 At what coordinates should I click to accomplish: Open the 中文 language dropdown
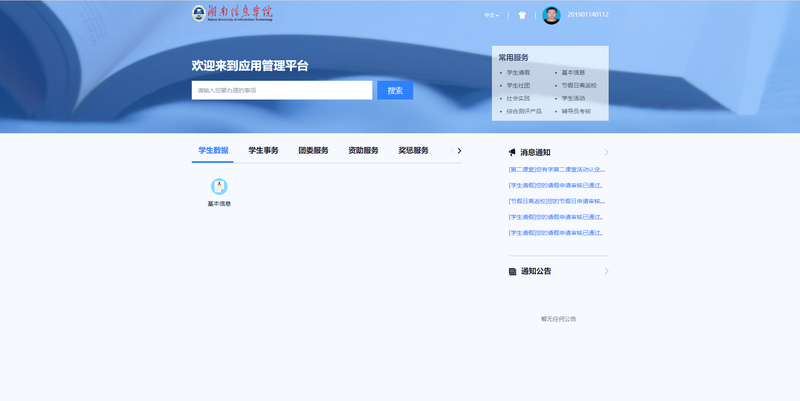(x=491, y=15)
